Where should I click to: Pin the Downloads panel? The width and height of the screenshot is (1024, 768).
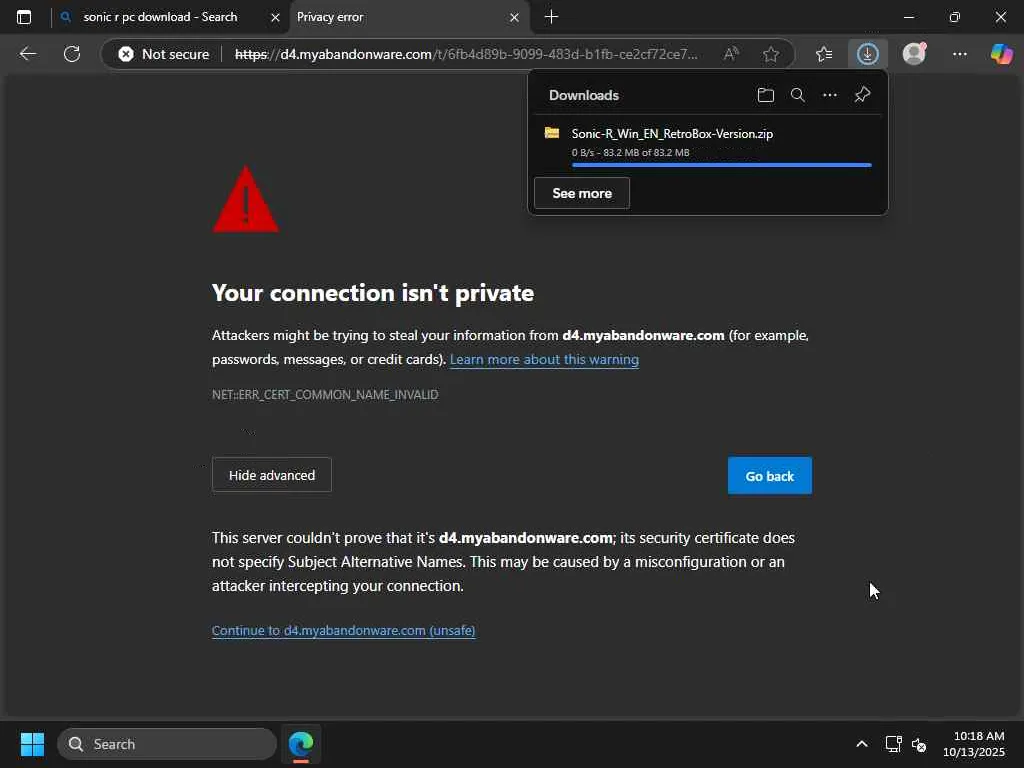pyautogui.click(x=862, y=95)
